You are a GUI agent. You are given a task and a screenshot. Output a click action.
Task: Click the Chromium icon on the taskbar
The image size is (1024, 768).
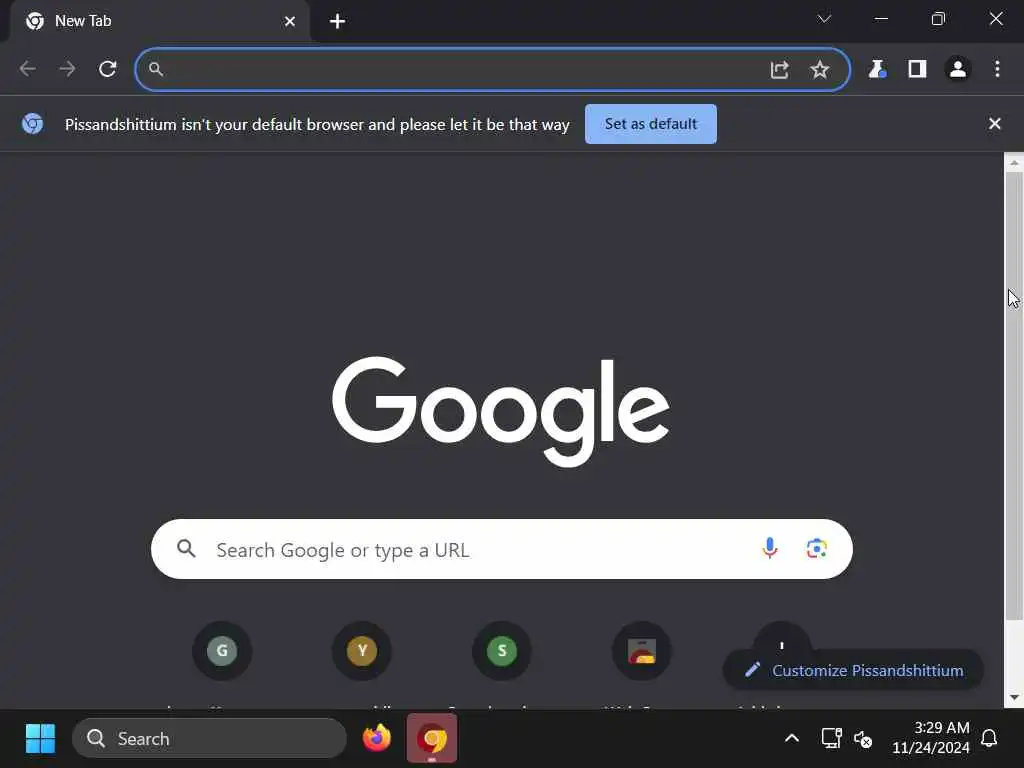click(x=432, y=739)
